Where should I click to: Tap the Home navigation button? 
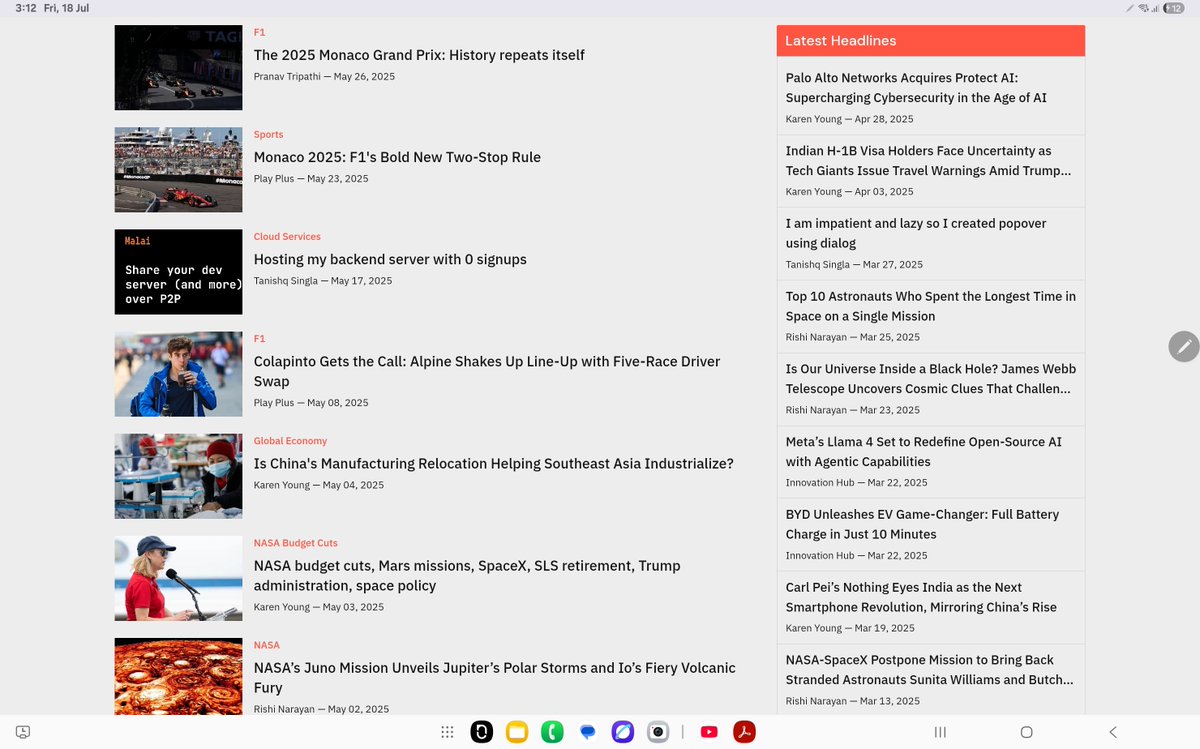point(1026,732)
